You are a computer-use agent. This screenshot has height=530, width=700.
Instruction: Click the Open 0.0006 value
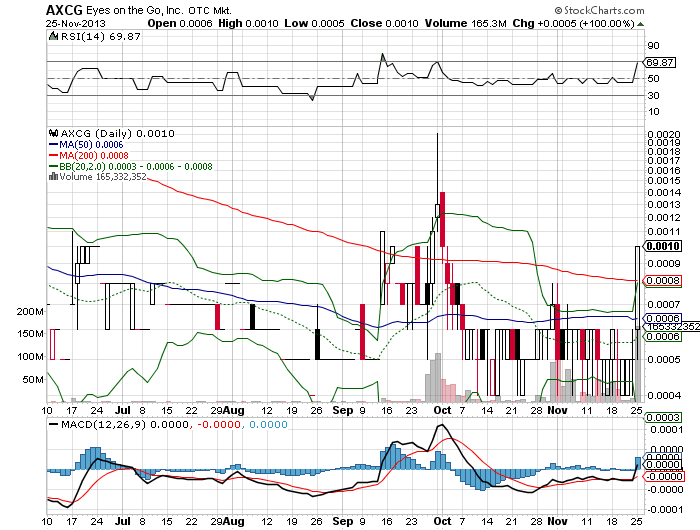(x=180, y=23)
